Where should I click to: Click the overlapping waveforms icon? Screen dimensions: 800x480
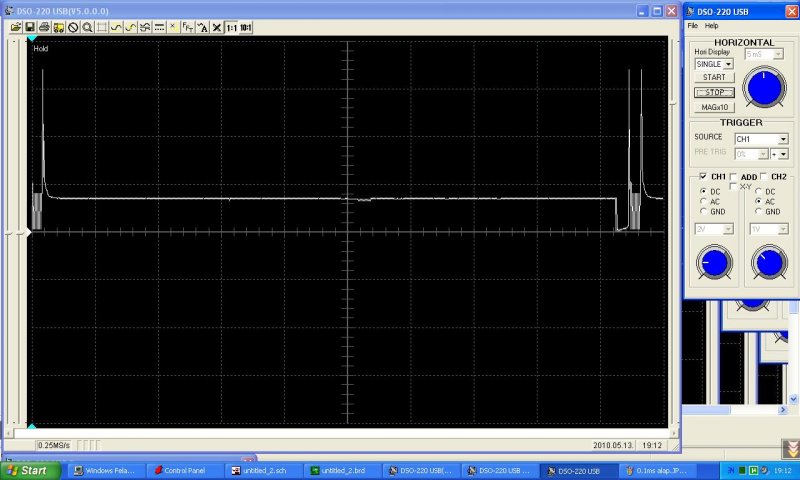(x=145, y=28)
